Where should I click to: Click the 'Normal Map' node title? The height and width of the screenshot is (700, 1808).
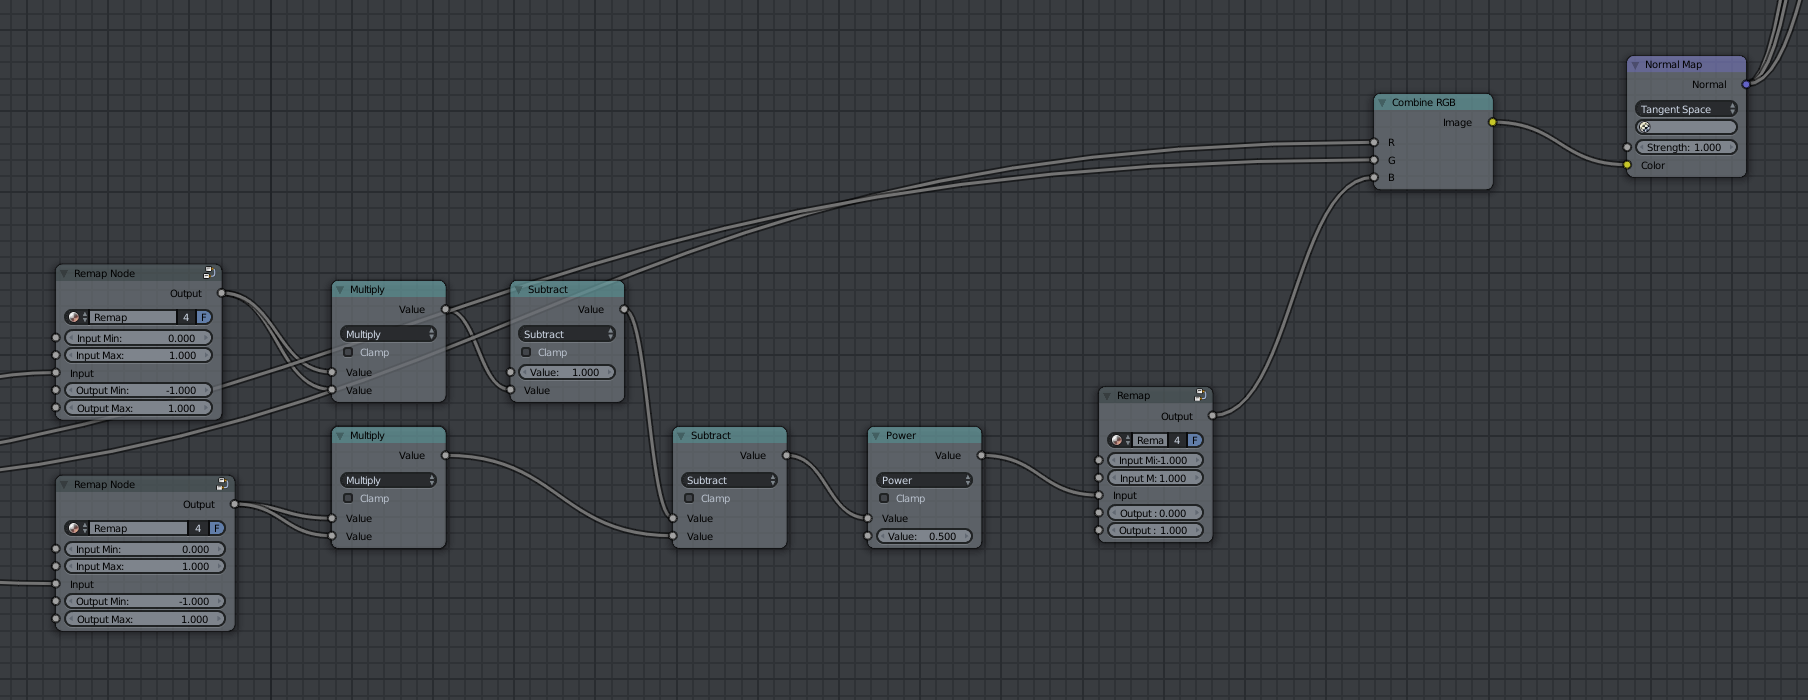coord(1673,64)
